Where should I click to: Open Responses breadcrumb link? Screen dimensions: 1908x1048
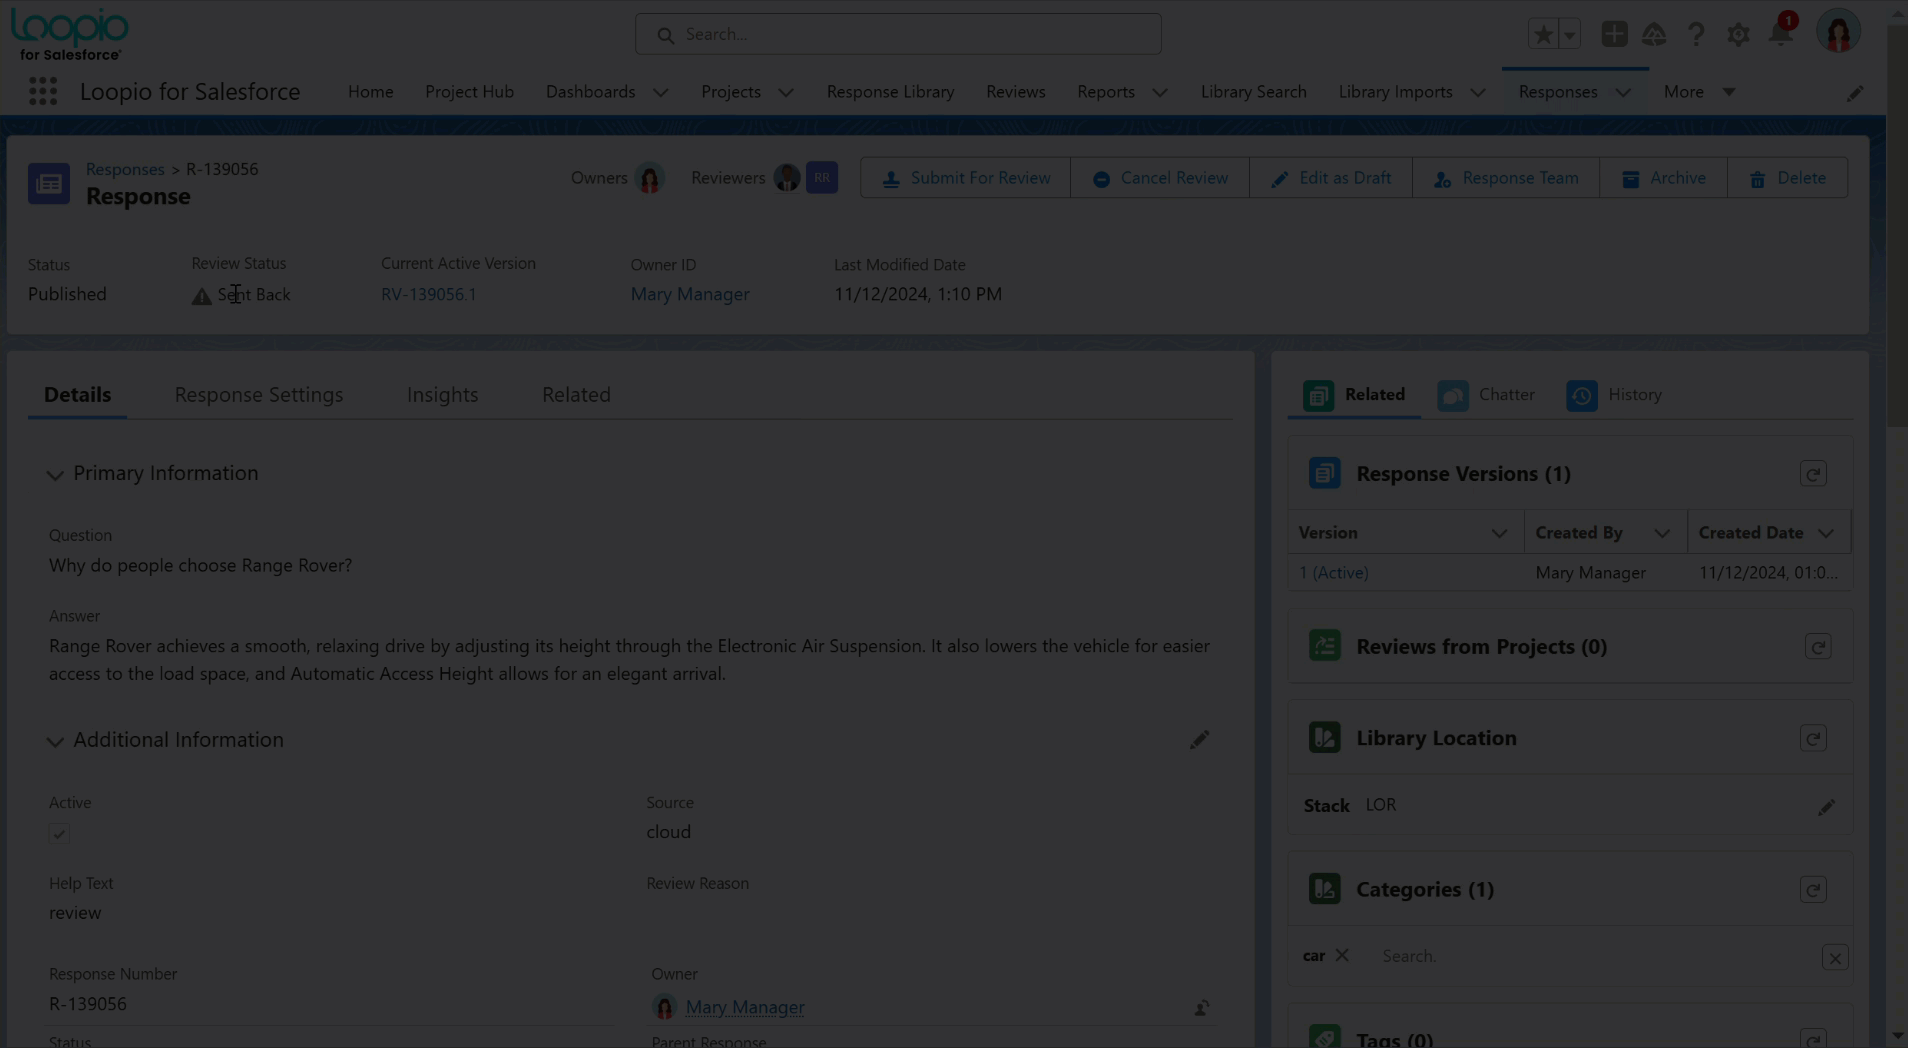(125, 169)
